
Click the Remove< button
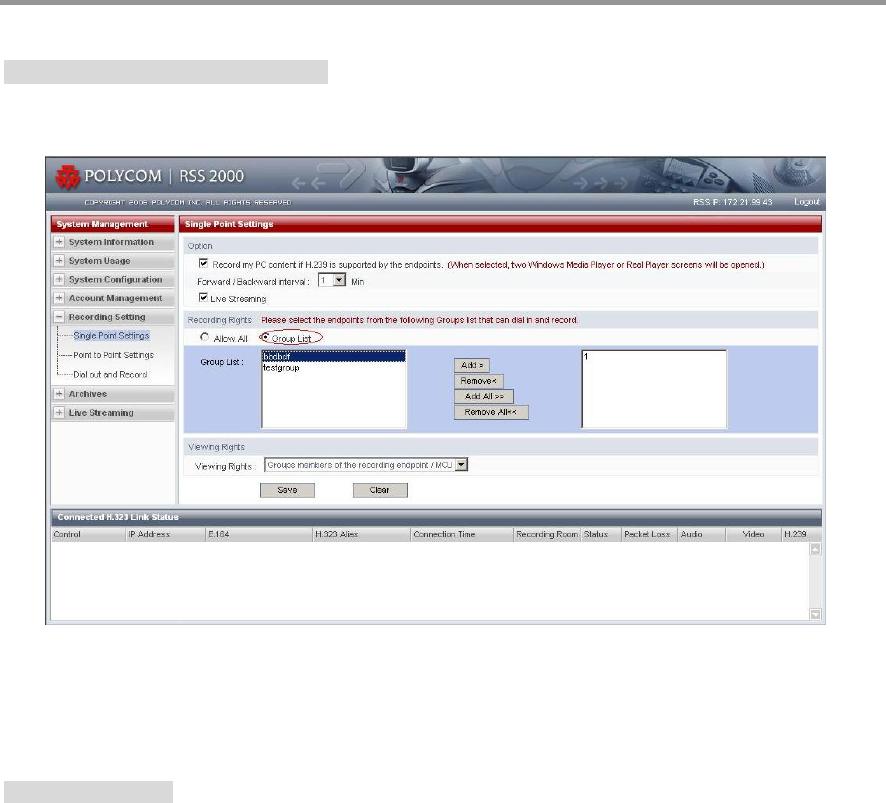point(479,381)
